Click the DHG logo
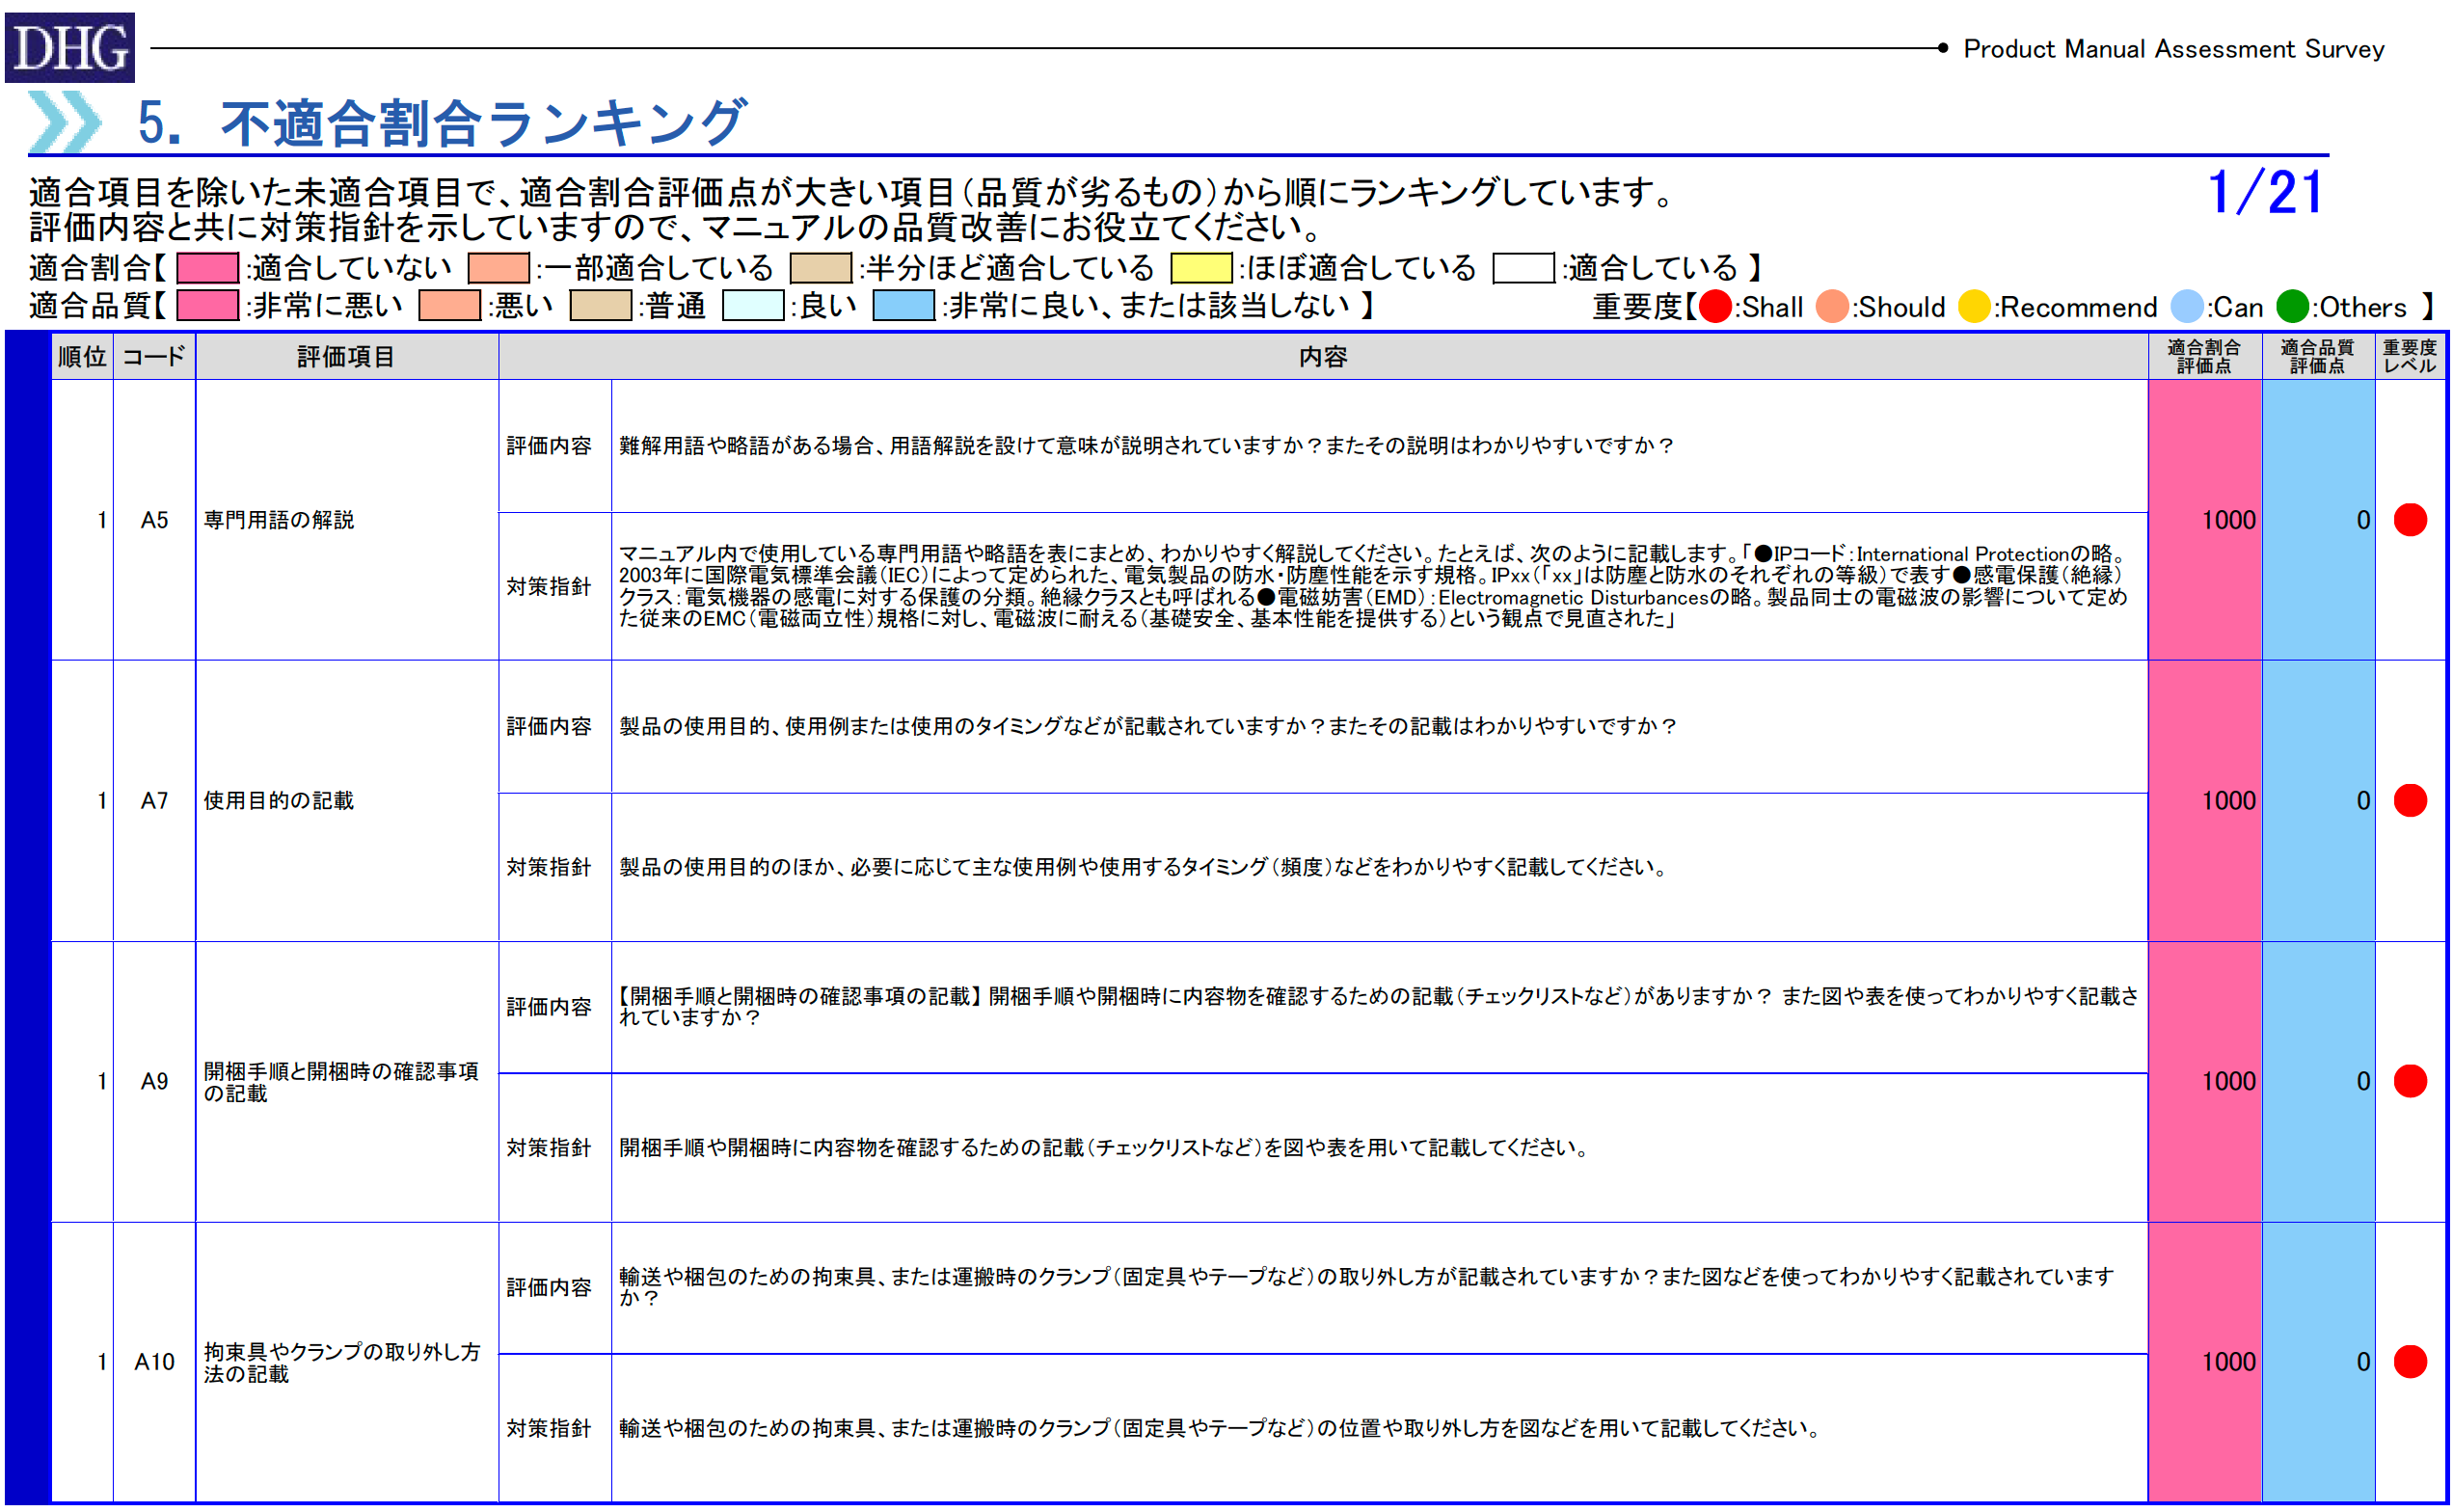 pos(69,47)
